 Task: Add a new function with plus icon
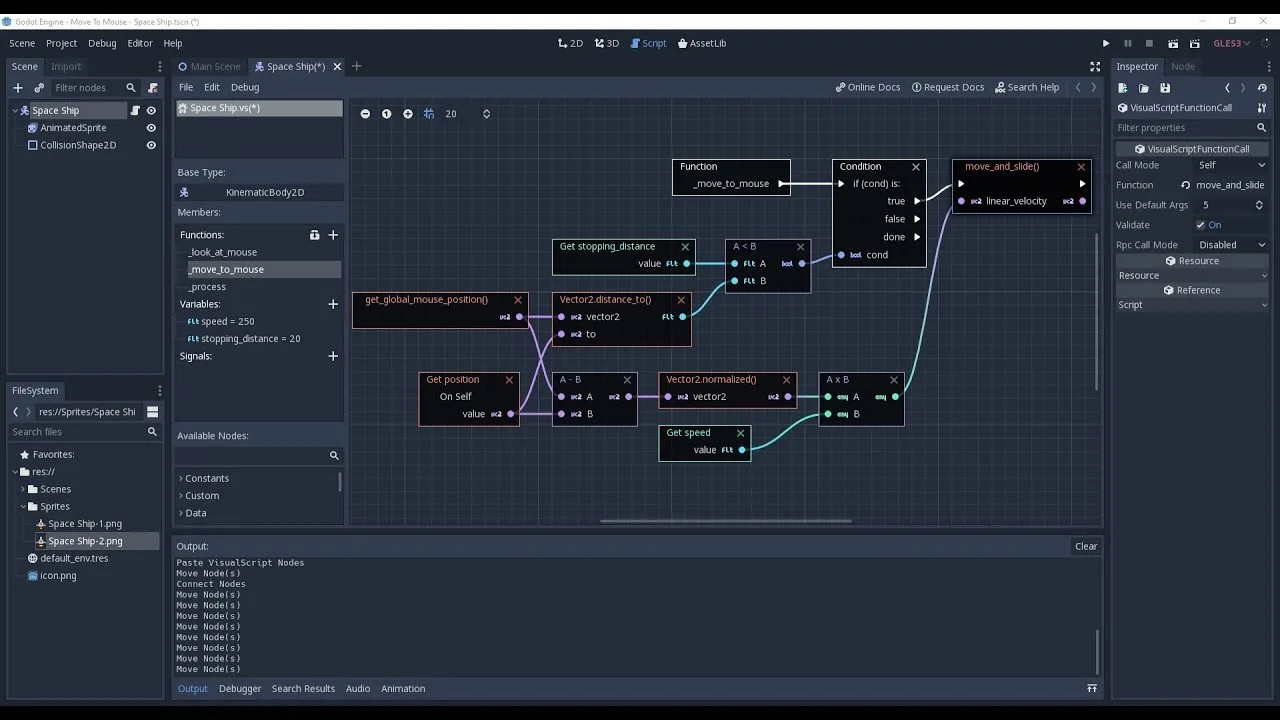333,235
